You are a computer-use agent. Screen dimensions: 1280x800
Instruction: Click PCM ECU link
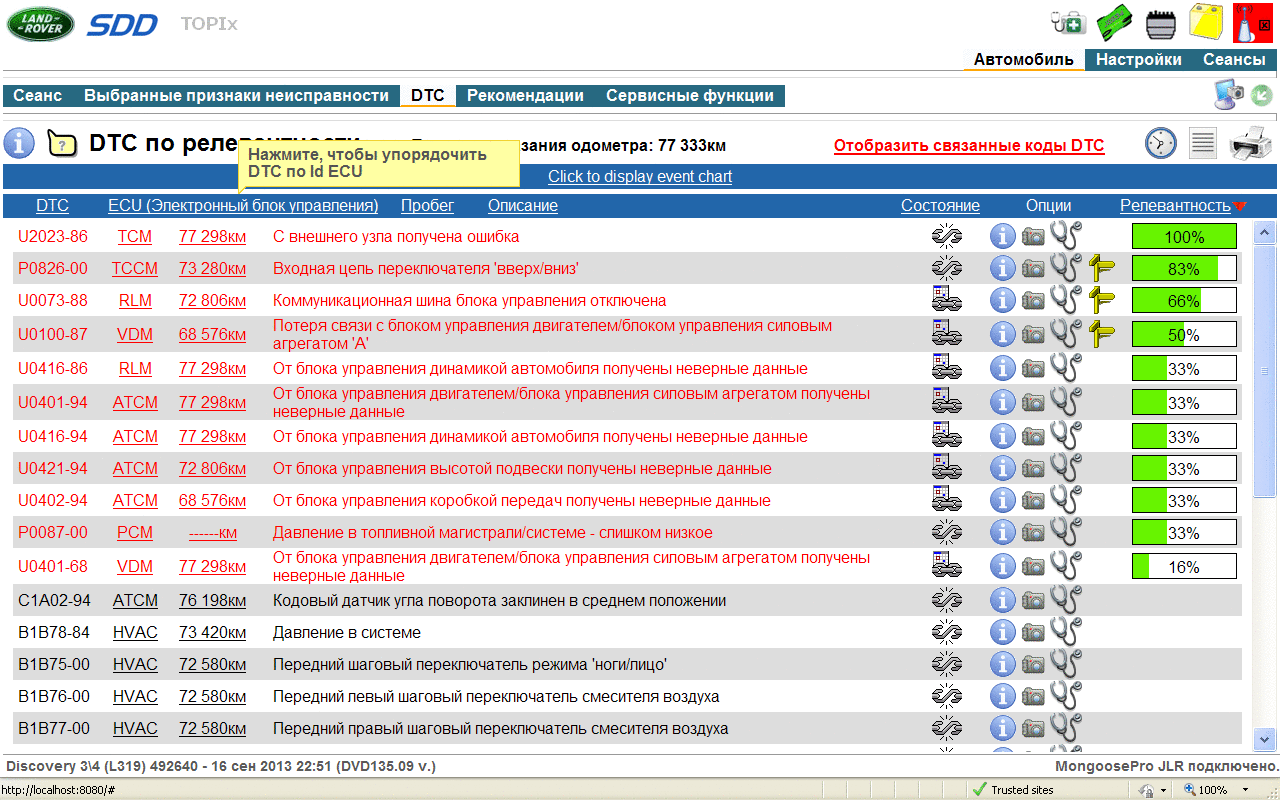pos(135,533)
